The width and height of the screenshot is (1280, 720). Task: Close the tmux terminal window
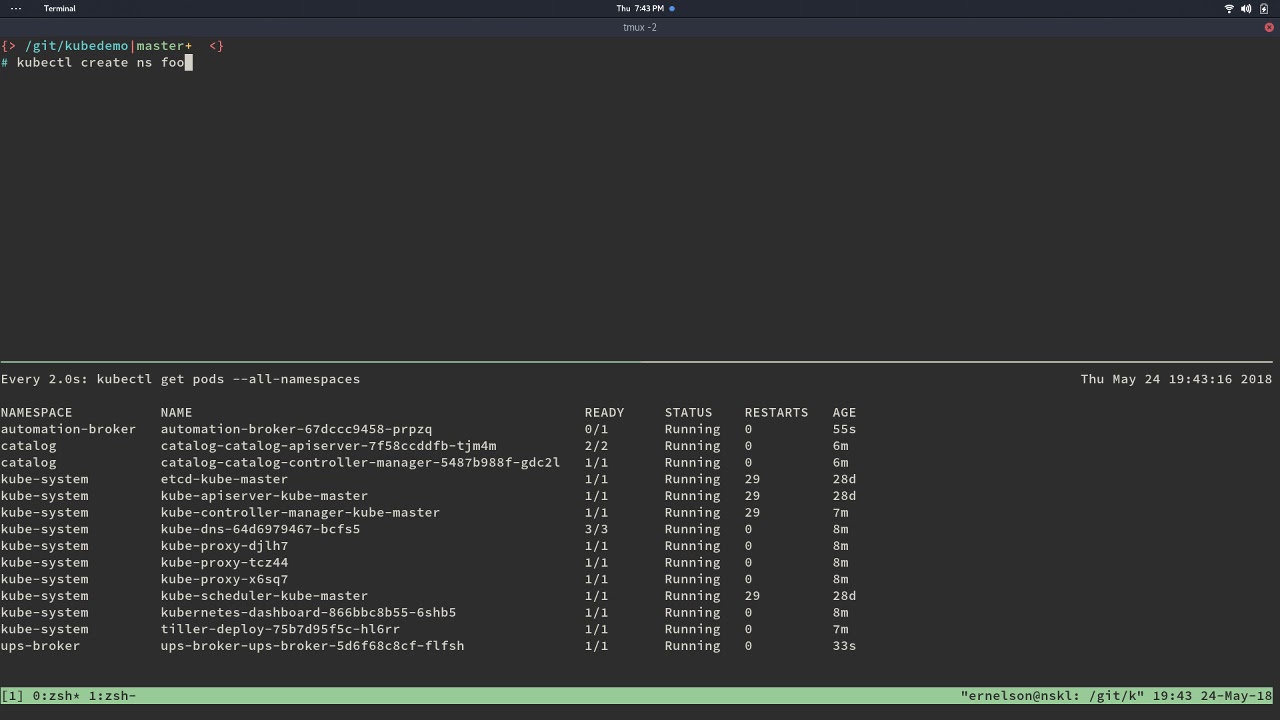pyautogui.click(x=1269, y=27)
